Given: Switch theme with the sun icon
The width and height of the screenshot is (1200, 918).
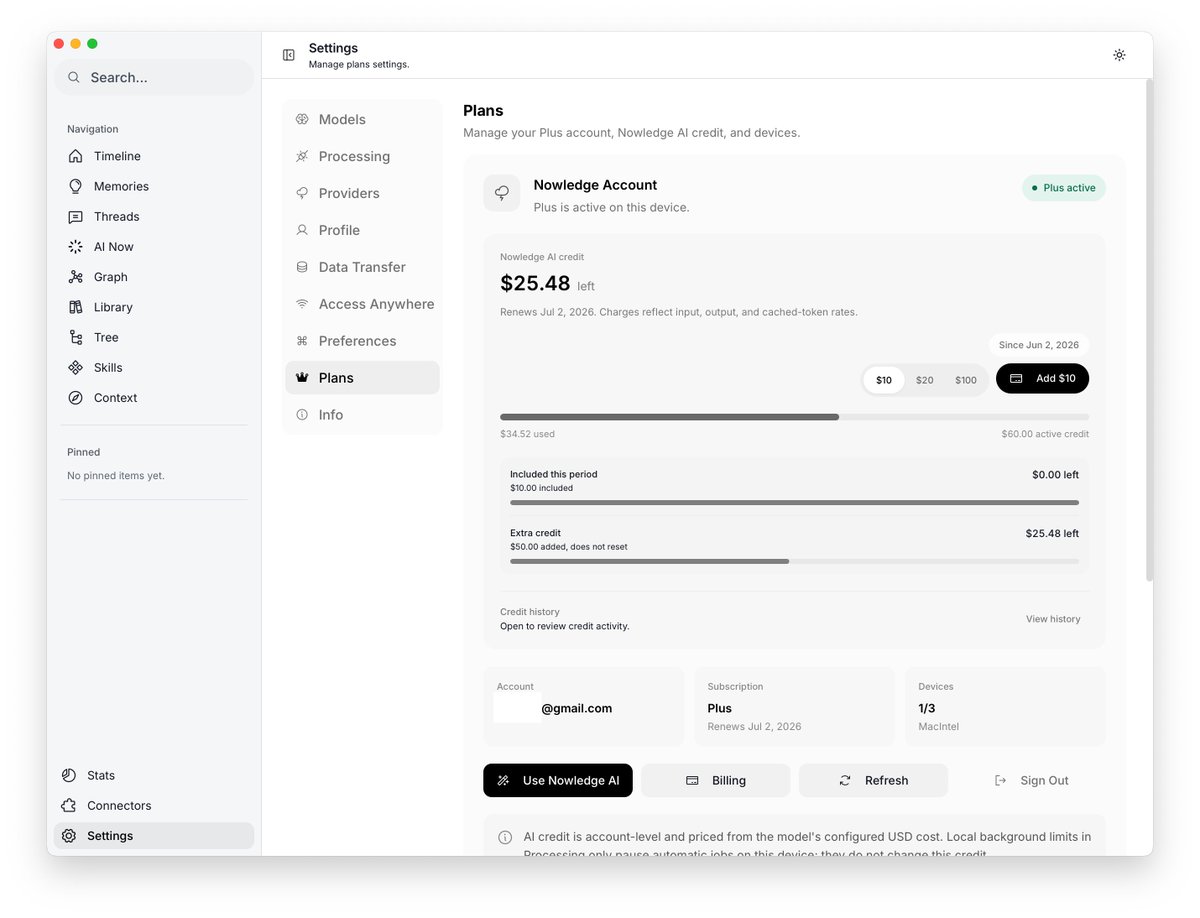Looking at the screenshot, I should tap(1119, 55).
